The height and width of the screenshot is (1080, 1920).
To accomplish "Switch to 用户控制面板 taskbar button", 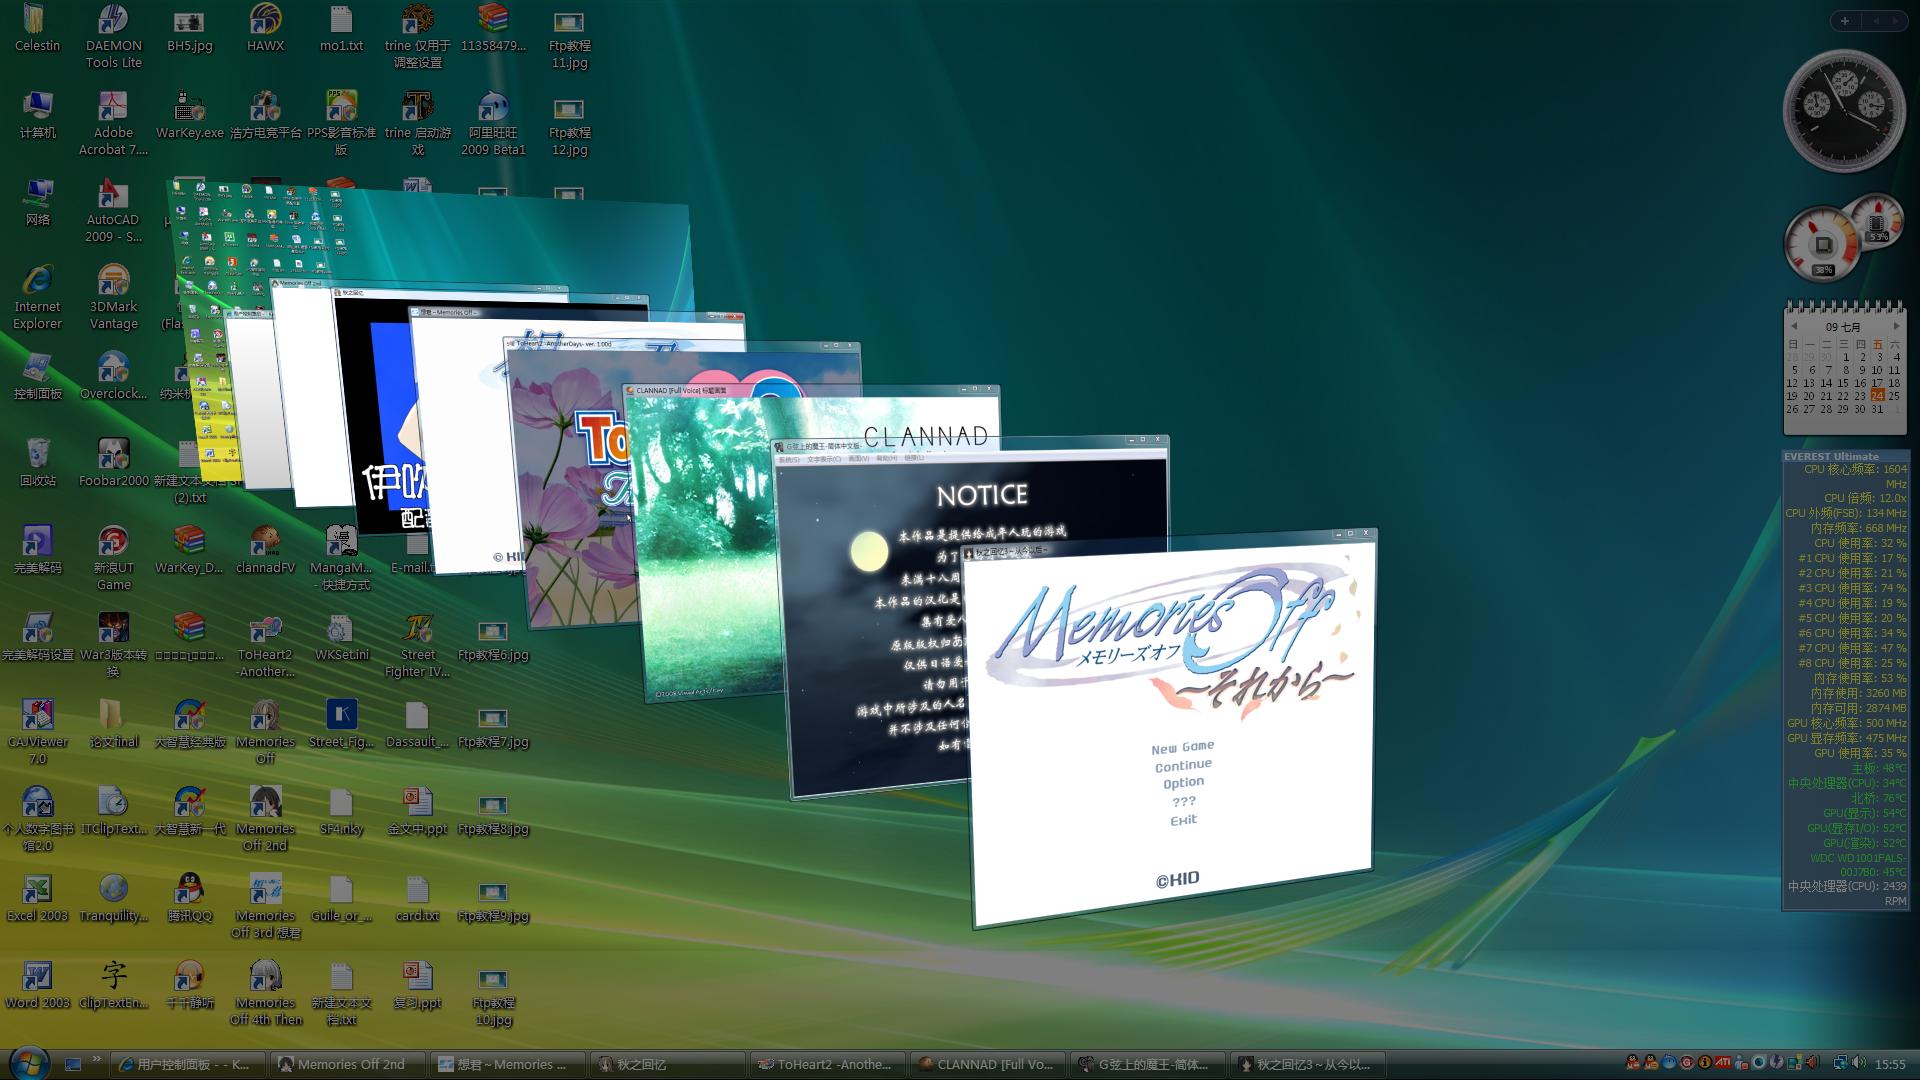I will click(189, 1065).
